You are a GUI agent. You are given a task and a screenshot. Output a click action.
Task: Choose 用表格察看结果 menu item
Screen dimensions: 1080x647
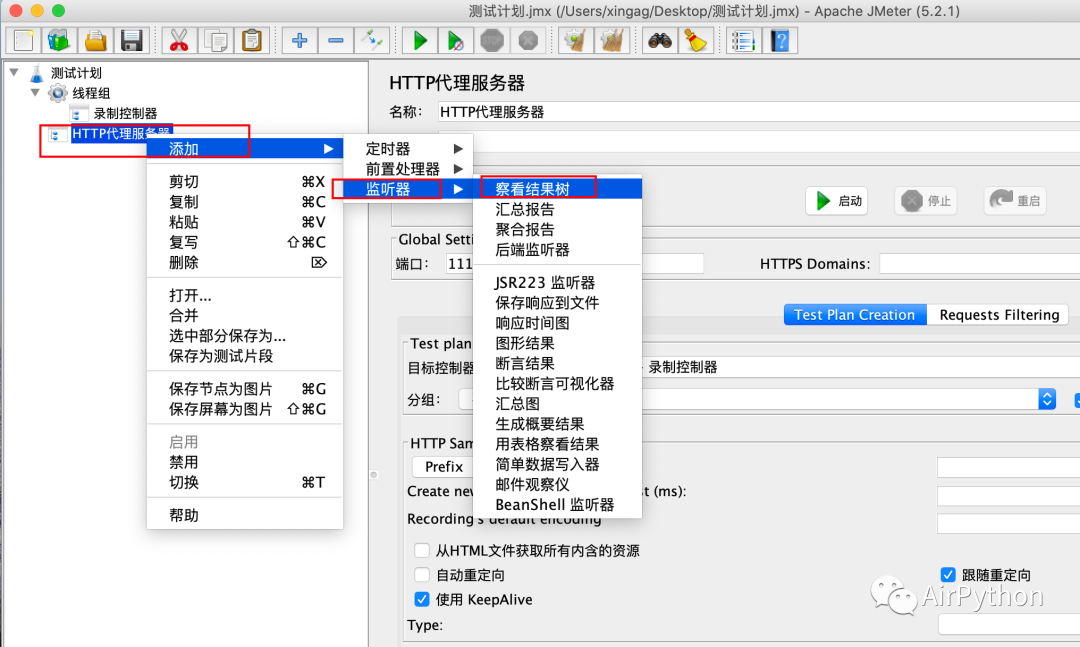click(x=558, y=444)
